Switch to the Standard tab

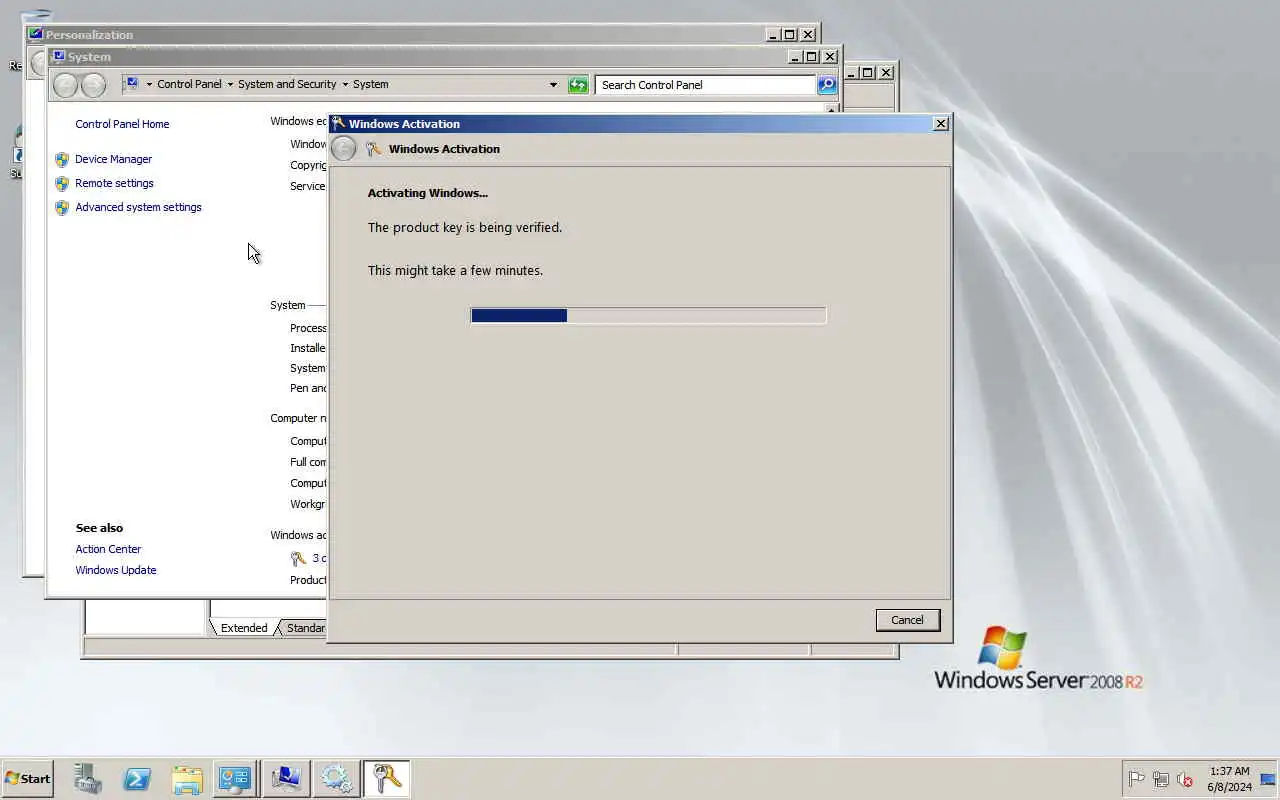[304, 628]
